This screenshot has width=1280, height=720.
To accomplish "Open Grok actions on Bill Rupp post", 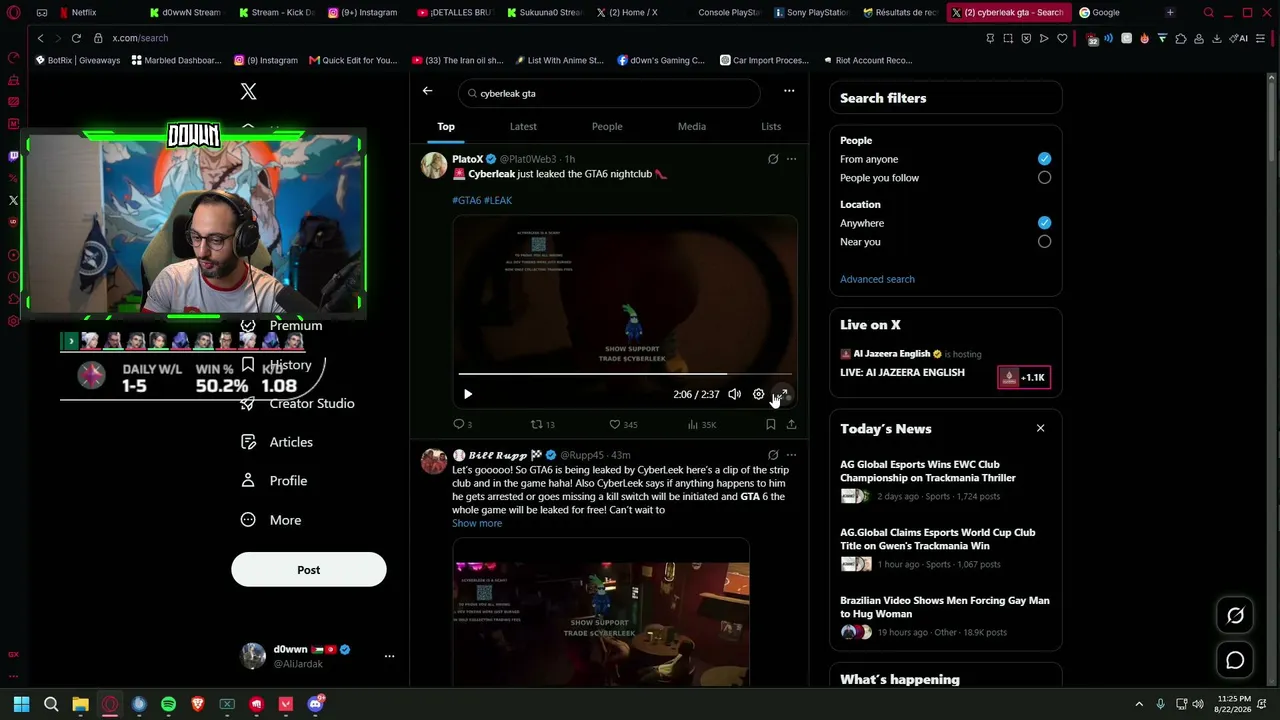I will click(x=773, y=455).
